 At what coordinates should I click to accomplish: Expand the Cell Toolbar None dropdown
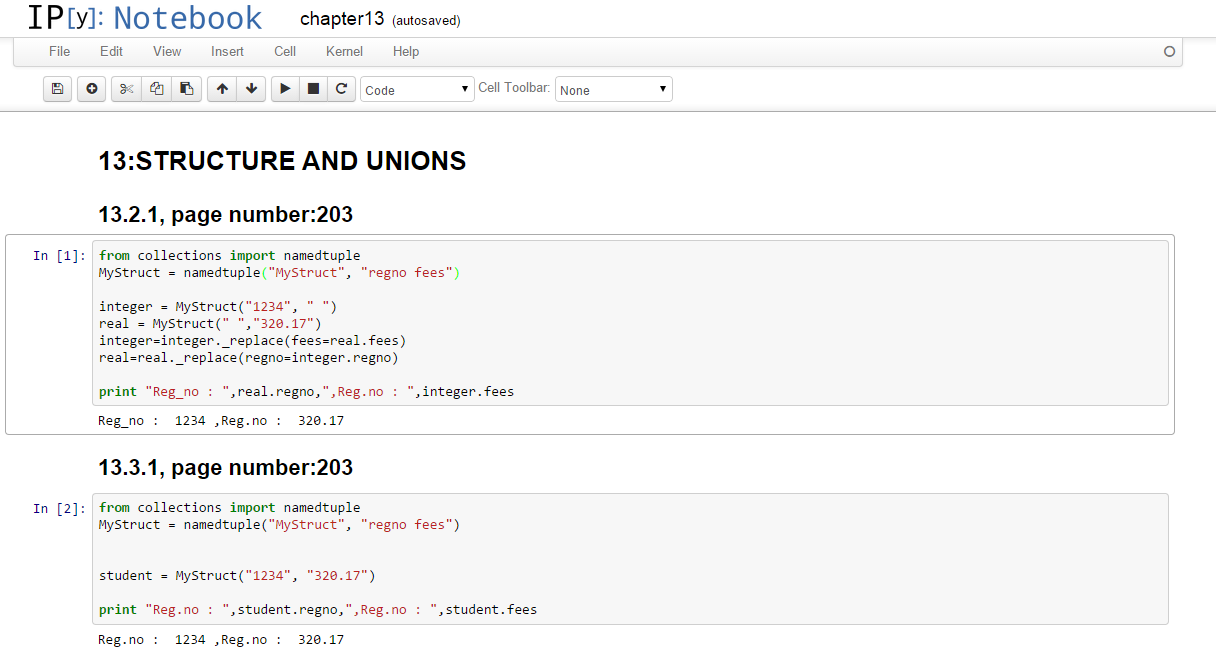point(614,90)
